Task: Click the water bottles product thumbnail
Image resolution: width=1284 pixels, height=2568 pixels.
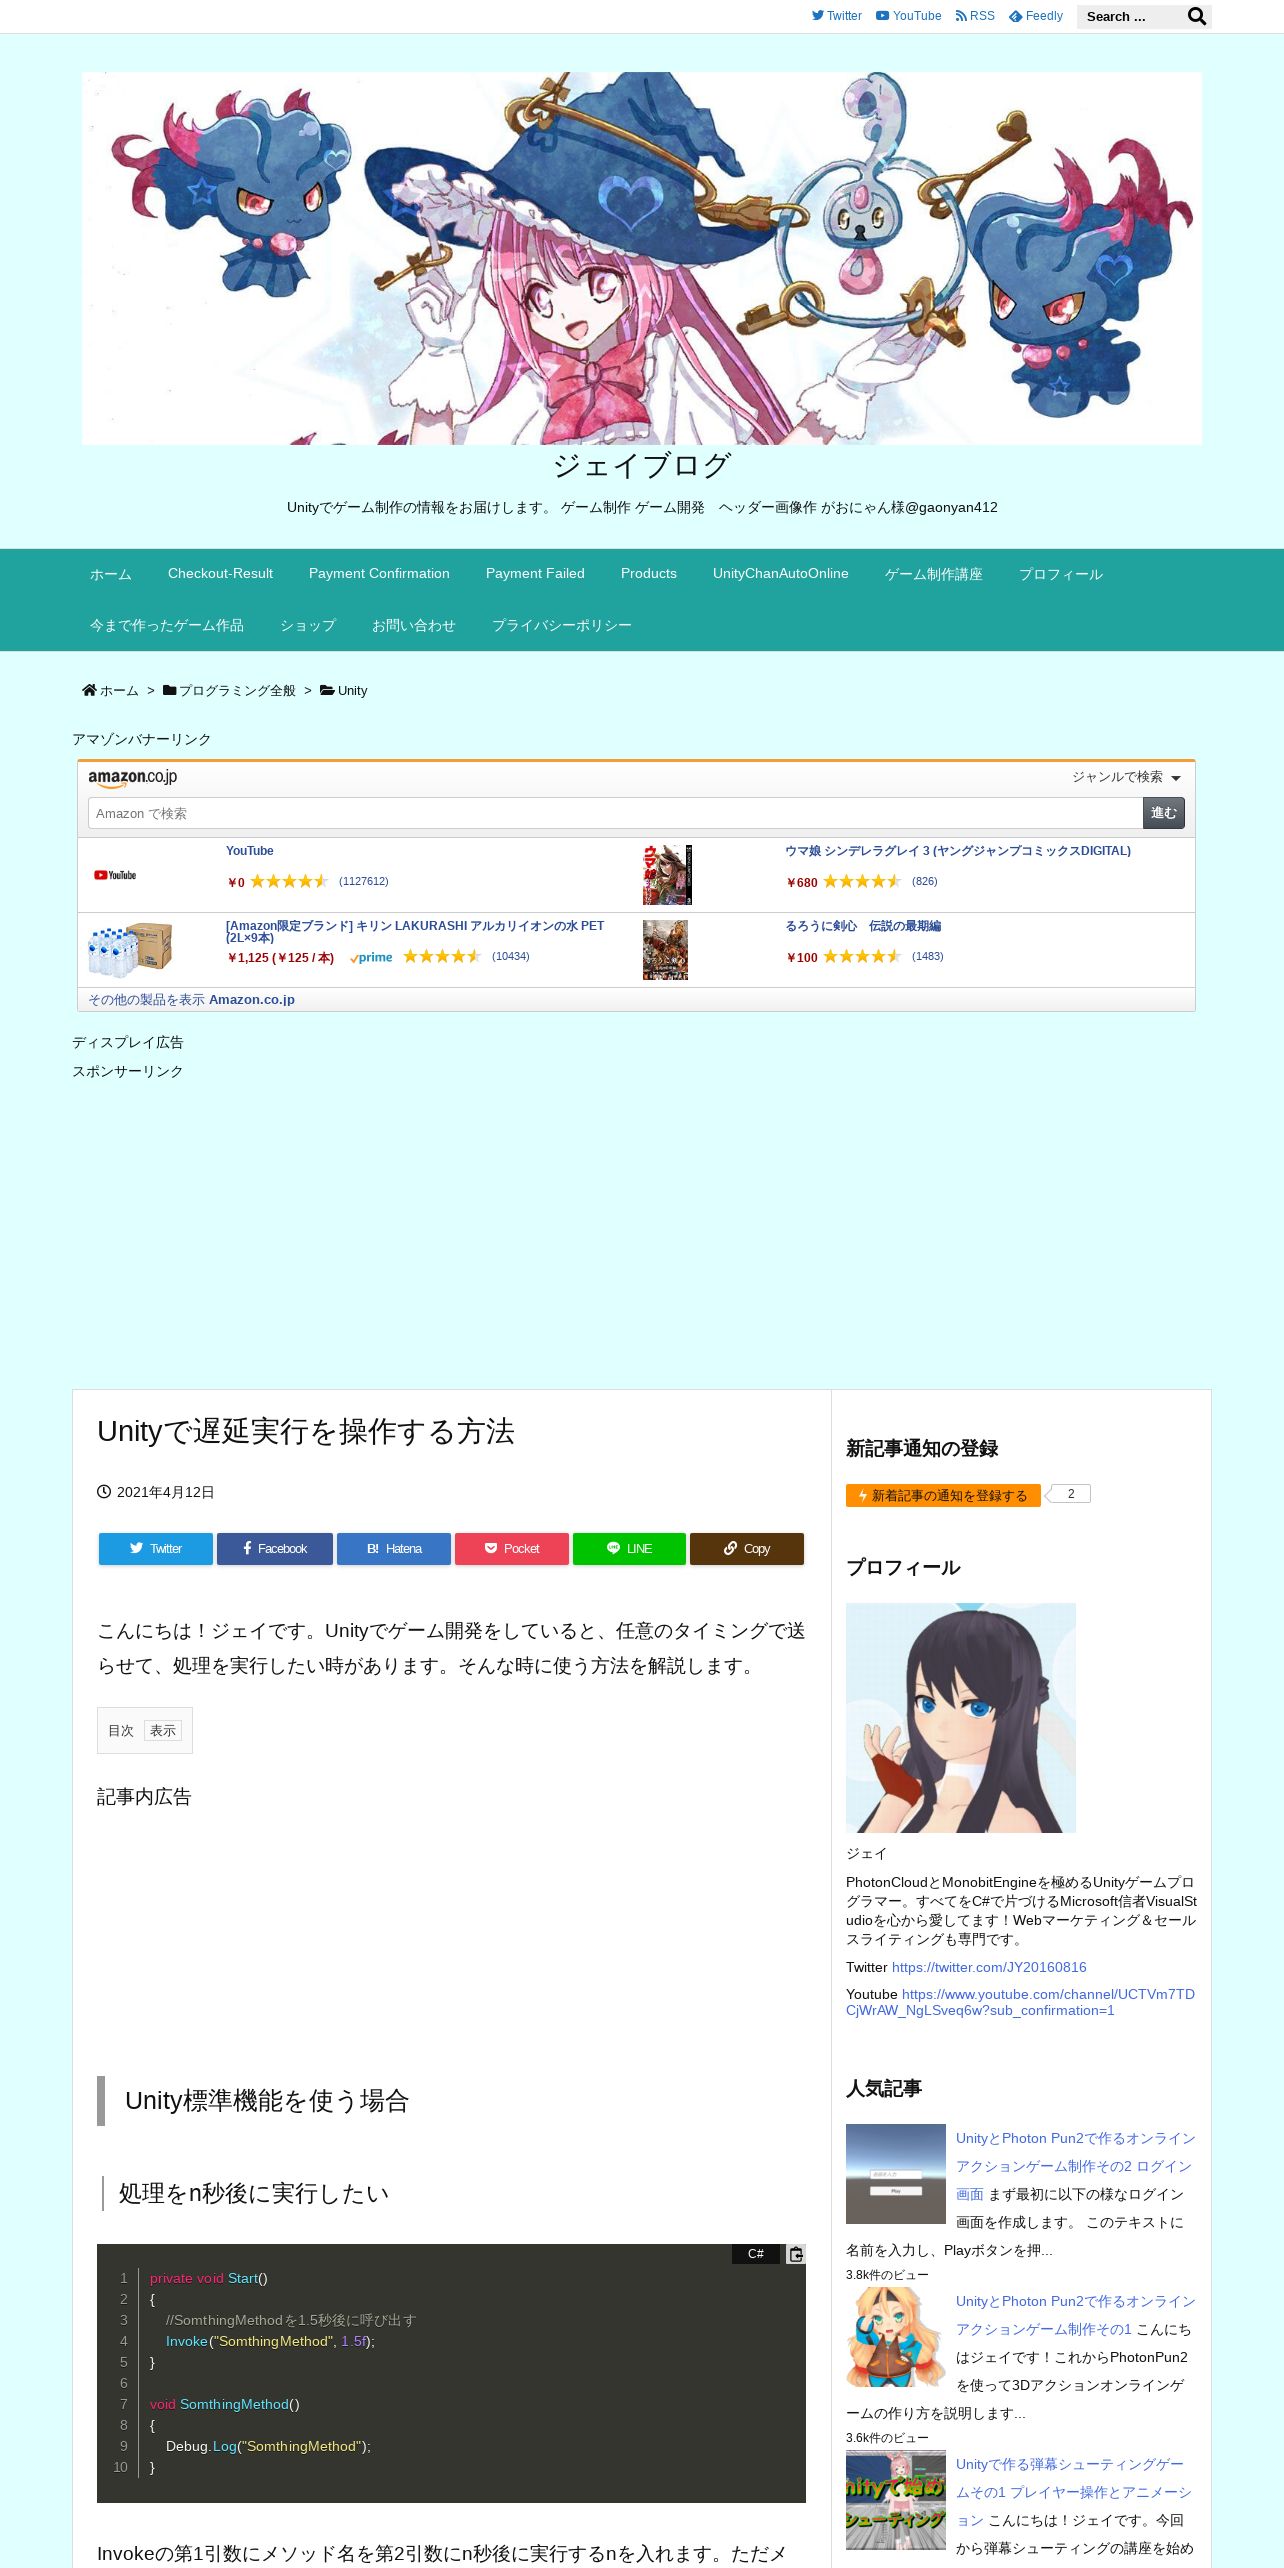Action: click(x=130, y=949)
